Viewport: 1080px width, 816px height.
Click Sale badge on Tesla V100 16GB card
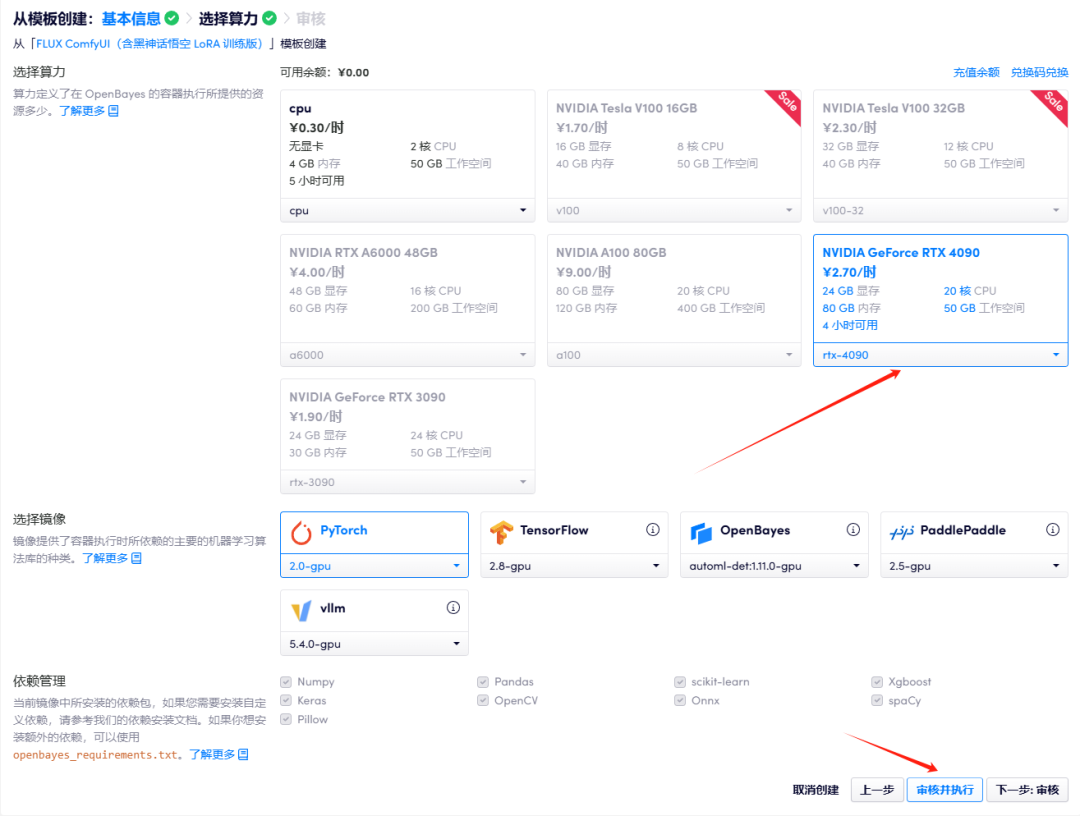coord(785,105)
